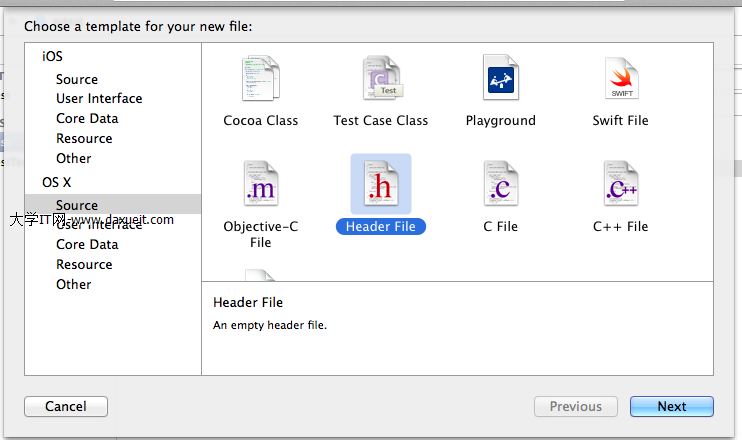Click the Next button
Screen dimensions: 742x440
pyautogui.click(x=671, y=406)
